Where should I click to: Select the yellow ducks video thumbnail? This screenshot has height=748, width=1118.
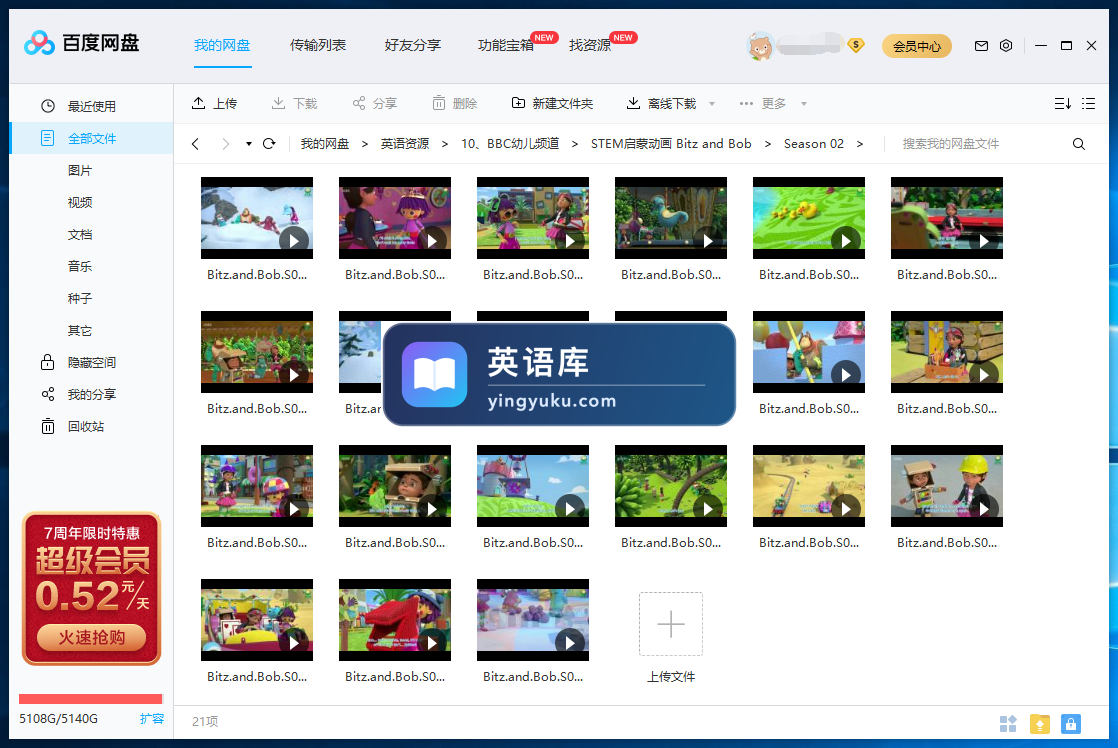tap(809, 218)
